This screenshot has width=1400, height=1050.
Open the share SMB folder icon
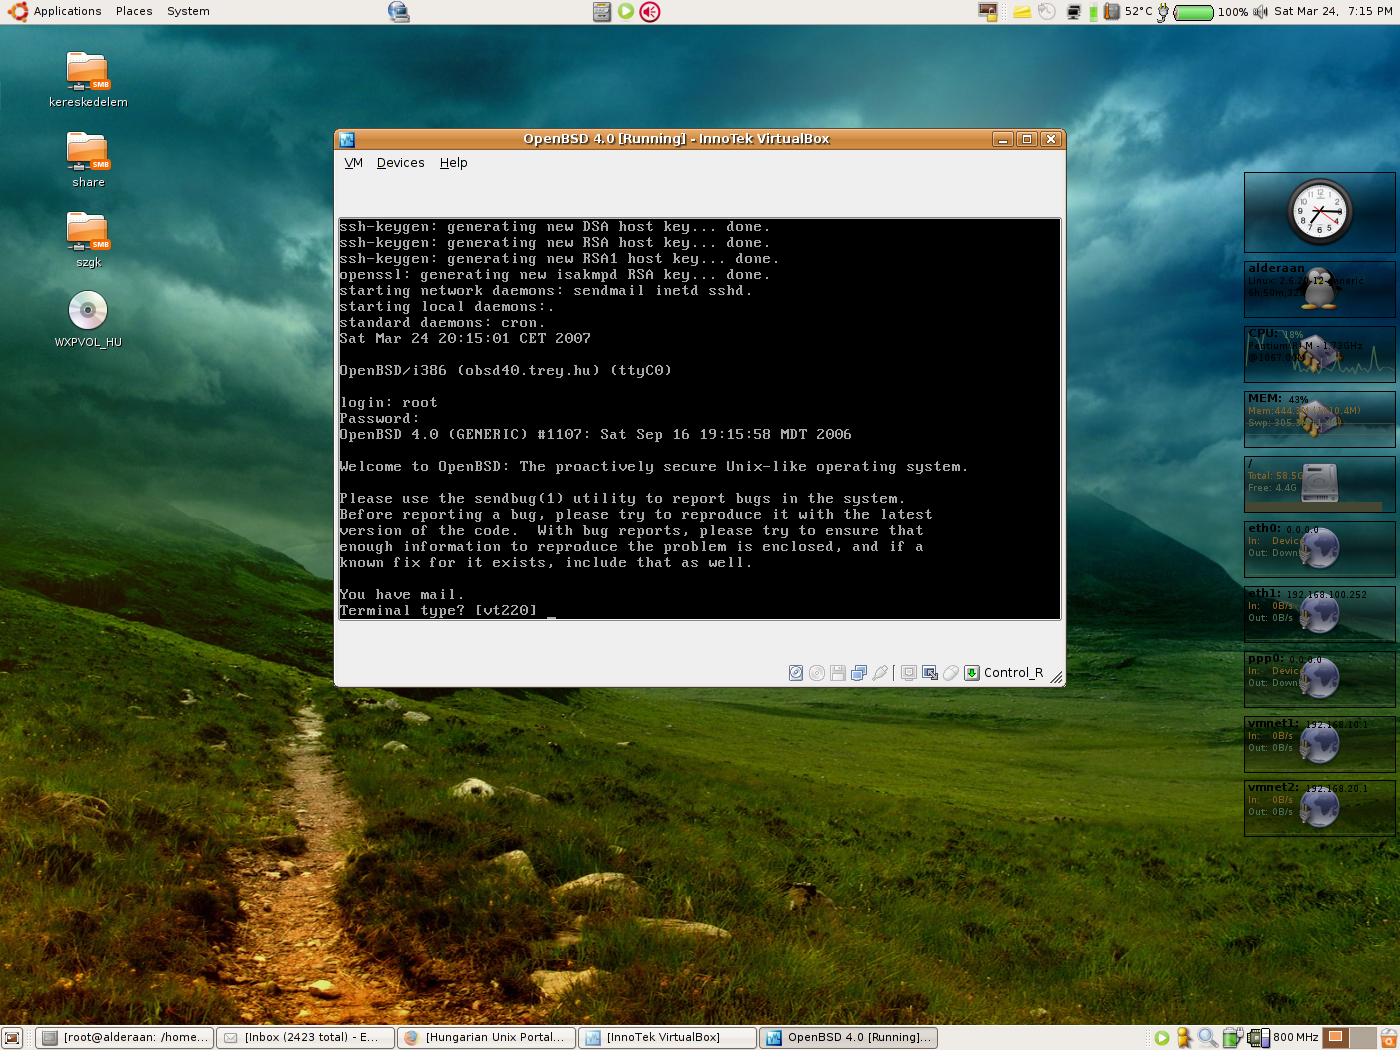88,160
